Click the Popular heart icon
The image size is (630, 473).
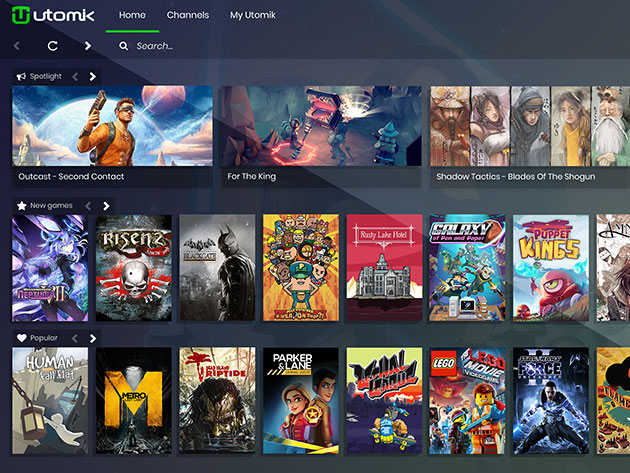click(x=22, y=338)
